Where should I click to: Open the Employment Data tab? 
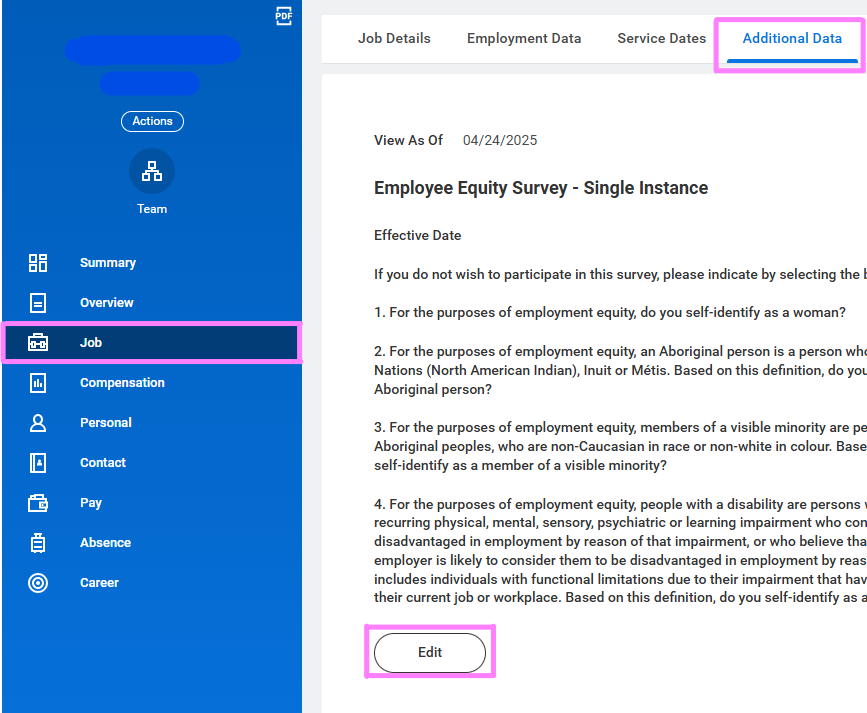coord(524,38)
